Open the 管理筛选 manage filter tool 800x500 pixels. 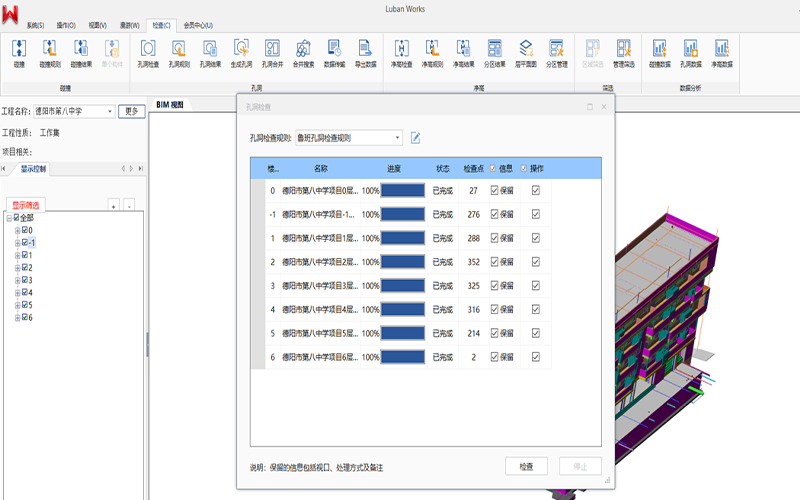pyautogui.click(x=624, y=54)
